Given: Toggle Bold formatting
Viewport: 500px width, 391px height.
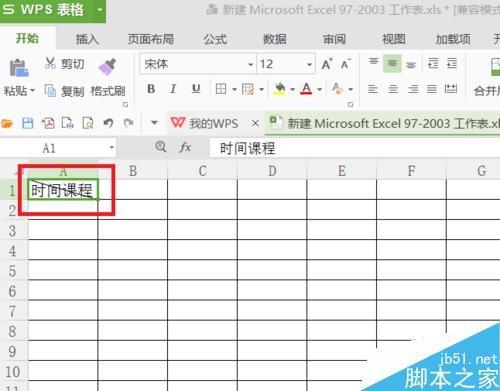Looking at the screenshot, I should (x=151, y=89).
